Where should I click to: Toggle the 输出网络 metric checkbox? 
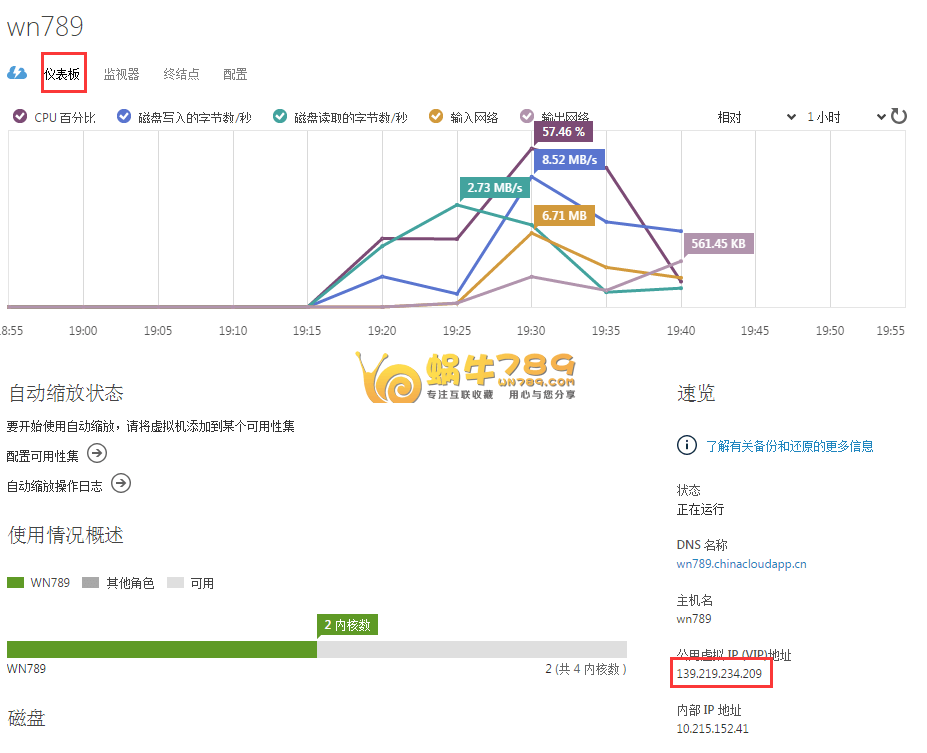point(528,117)
